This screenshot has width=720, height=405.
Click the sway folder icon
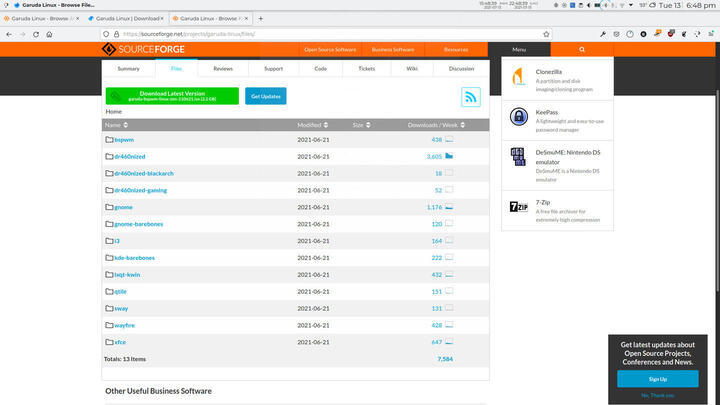click(109, 308)
